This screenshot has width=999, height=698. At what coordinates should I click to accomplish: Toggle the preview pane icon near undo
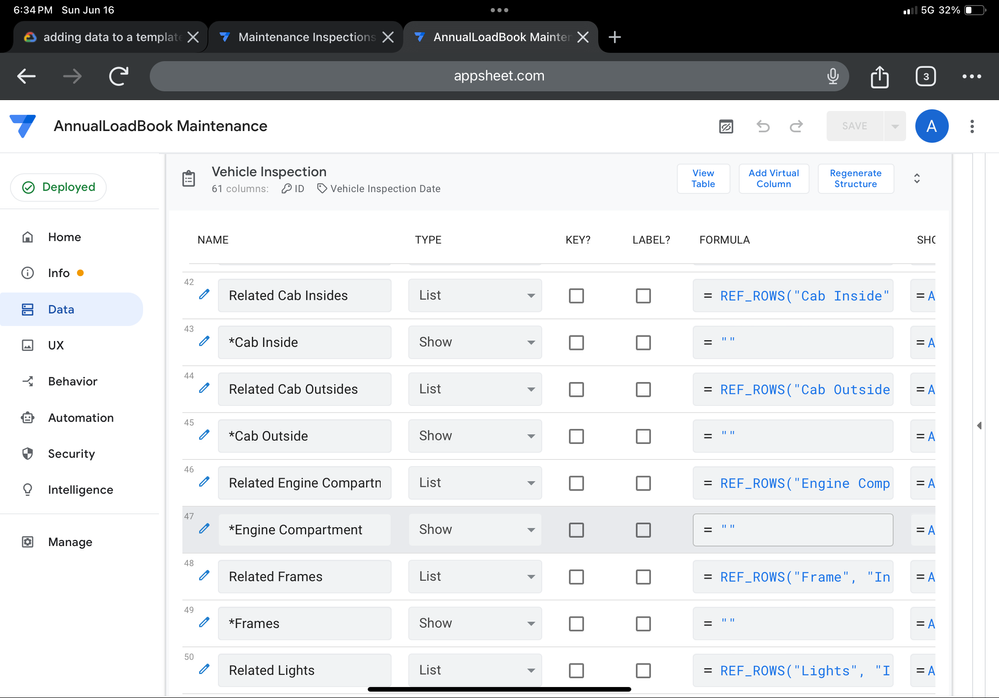point(726,126)
